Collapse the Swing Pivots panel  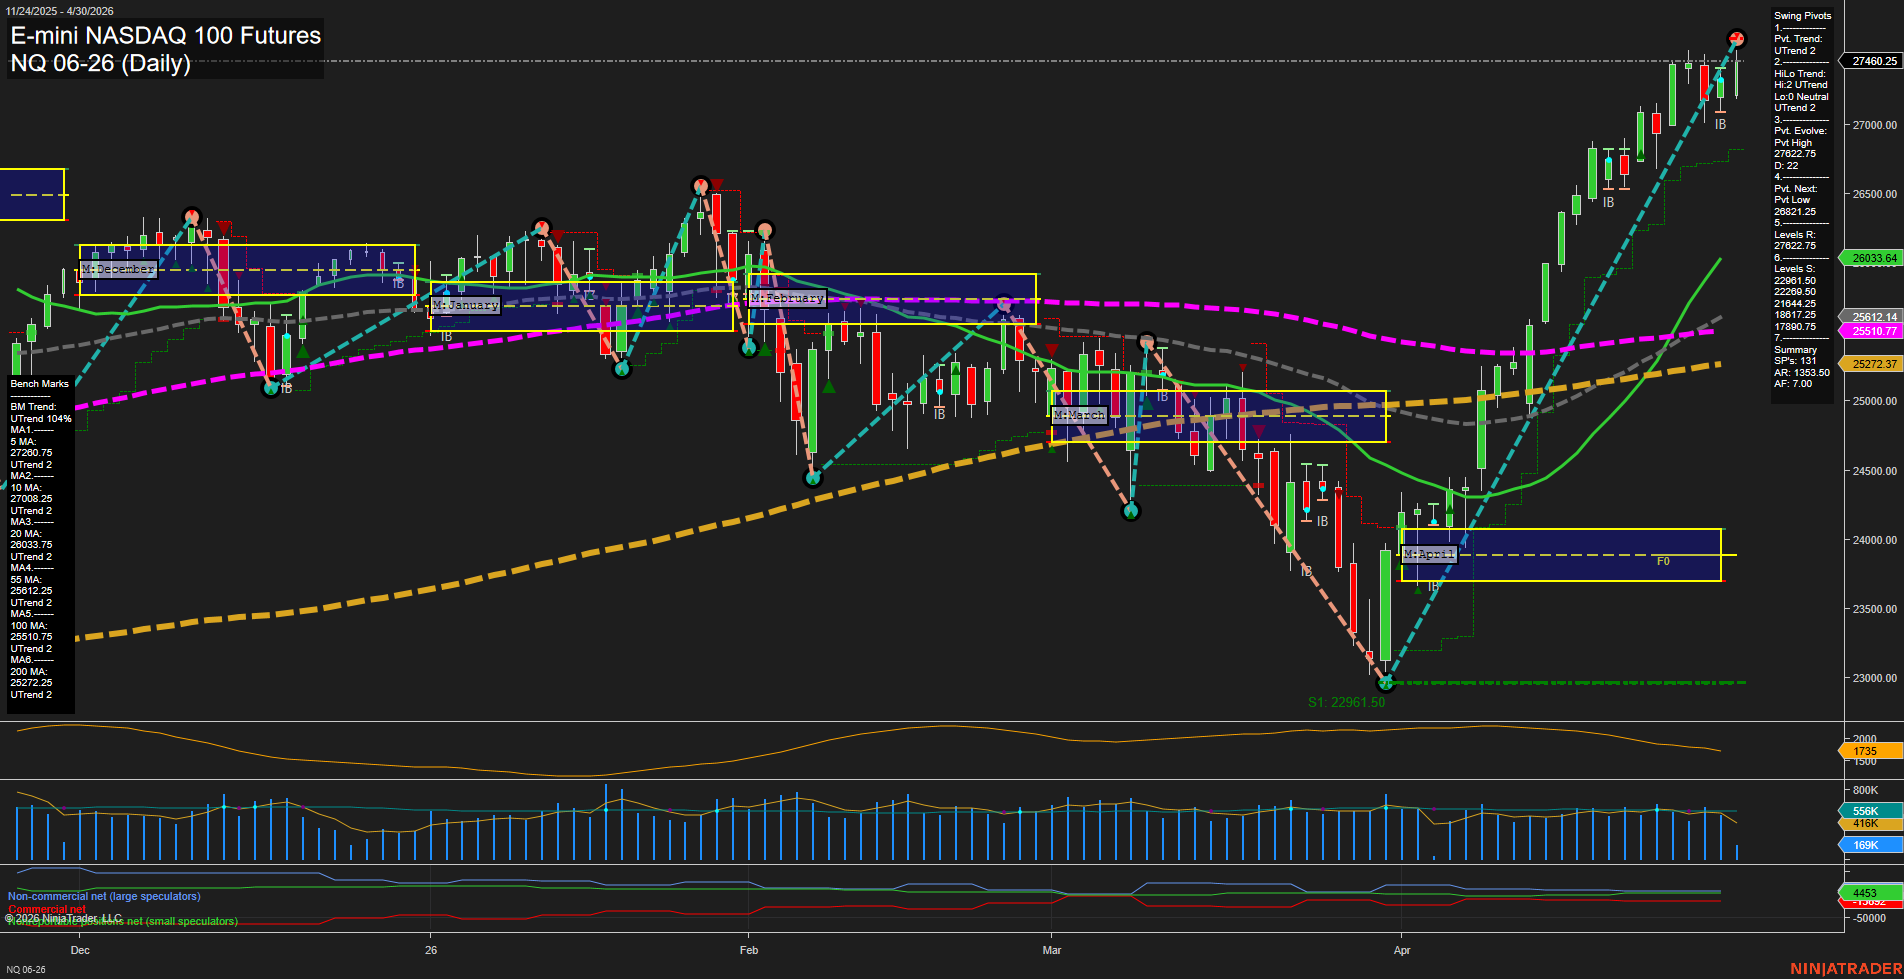coord(1803,15)
